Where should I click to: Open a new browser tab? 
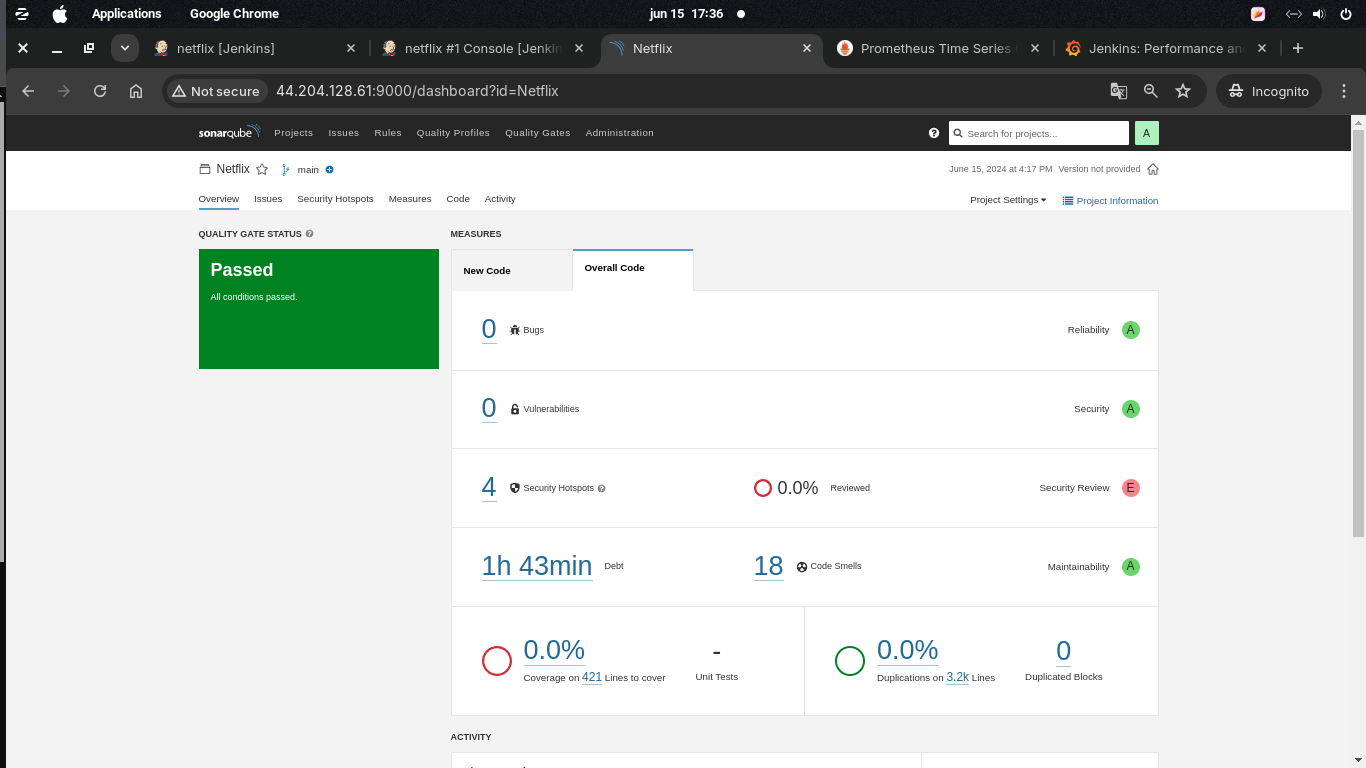pyautogui.click(x=1298, y=48)
